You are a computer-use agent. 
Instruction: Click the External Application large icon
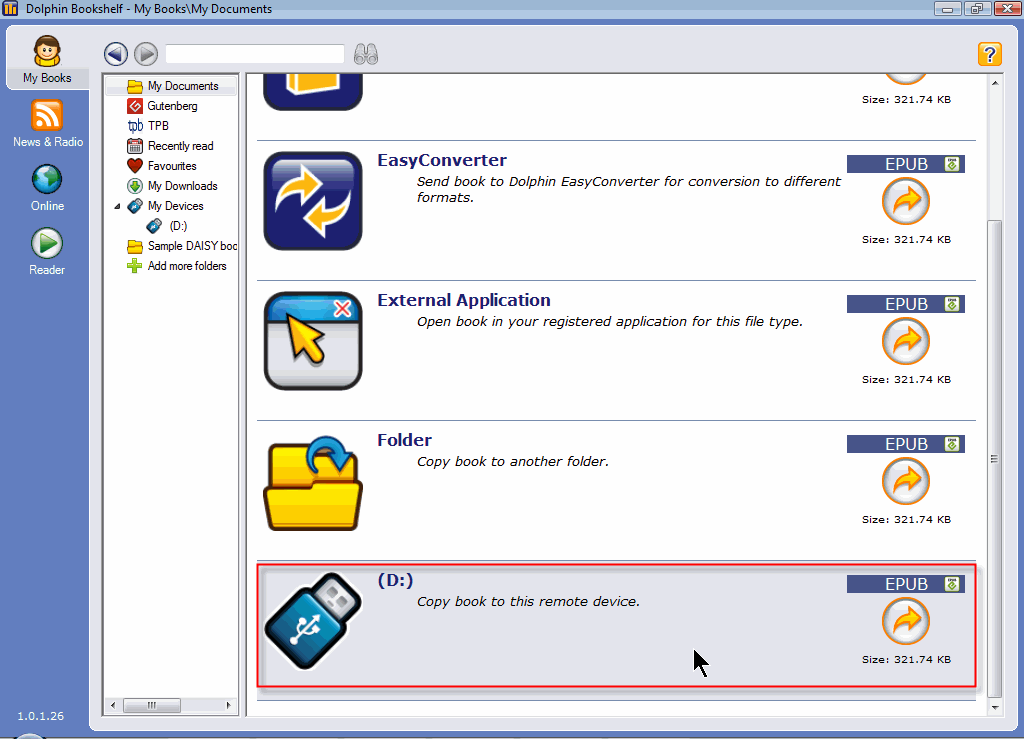[x=313, y=341]
